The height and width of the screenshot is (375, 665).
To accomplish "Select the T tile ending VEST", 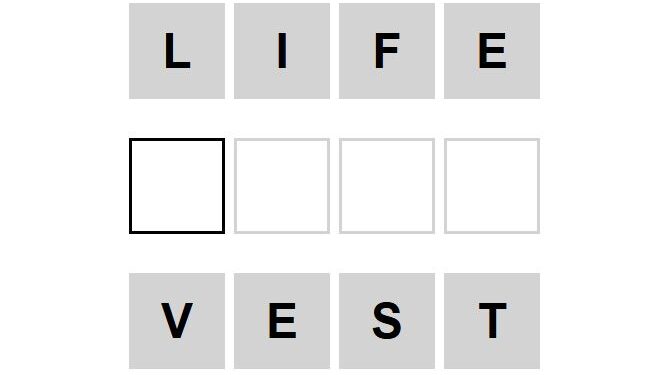I will (492, 321).
